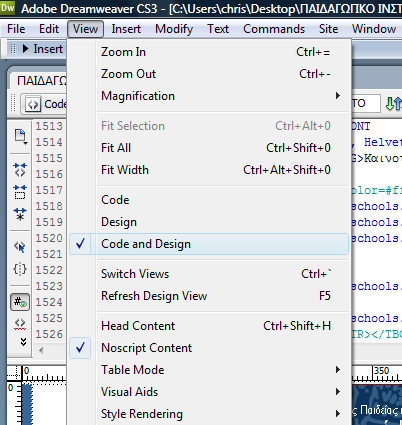Click the file management arrows icon

point(393,104)
